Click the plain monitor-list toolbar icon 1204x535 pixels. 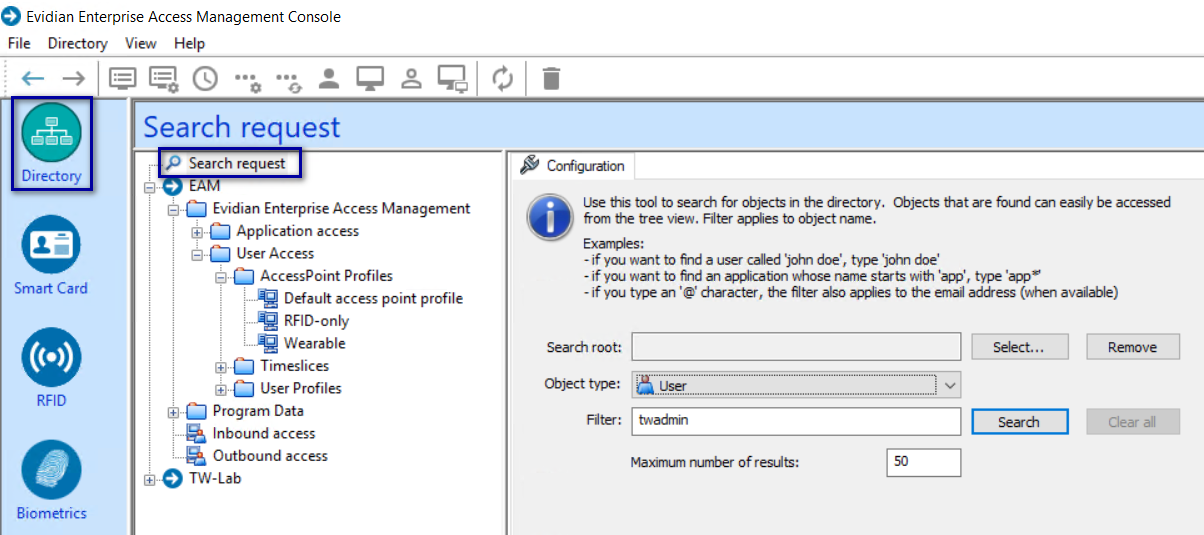(122, 78)
